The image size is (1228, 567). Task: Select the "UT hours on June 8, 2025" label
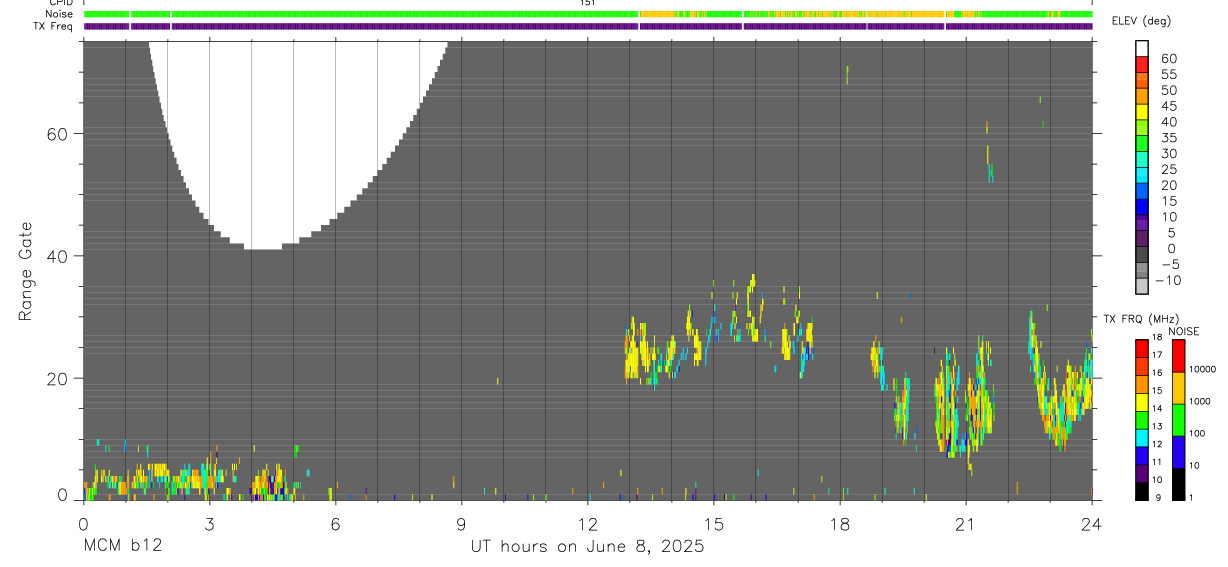coord(587,547)
